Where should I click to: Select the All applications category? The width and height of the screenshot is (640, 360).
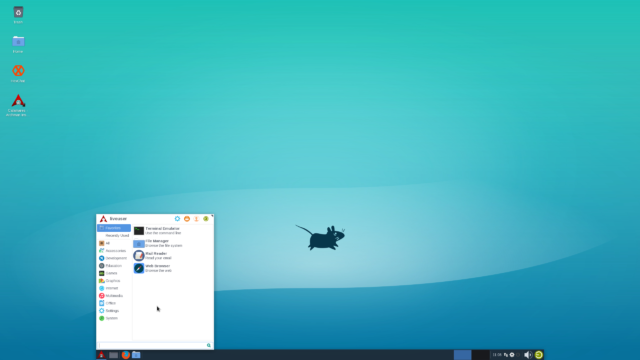pos(114,243)
